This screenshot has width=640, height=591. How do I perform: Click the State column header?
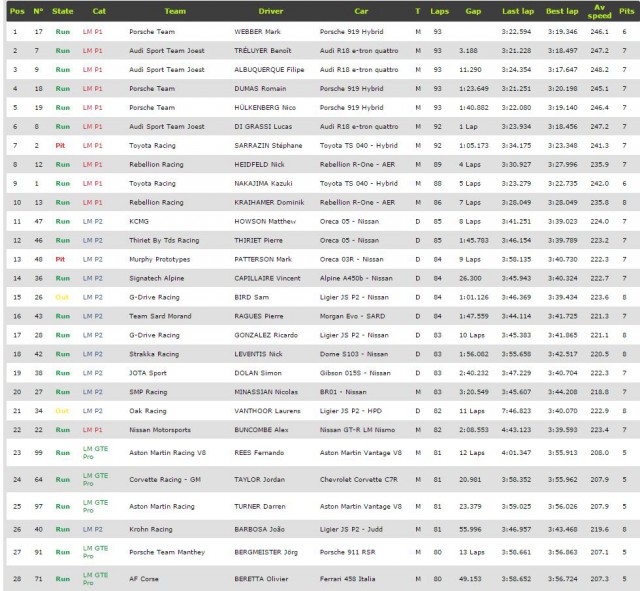tap(62, 11)
